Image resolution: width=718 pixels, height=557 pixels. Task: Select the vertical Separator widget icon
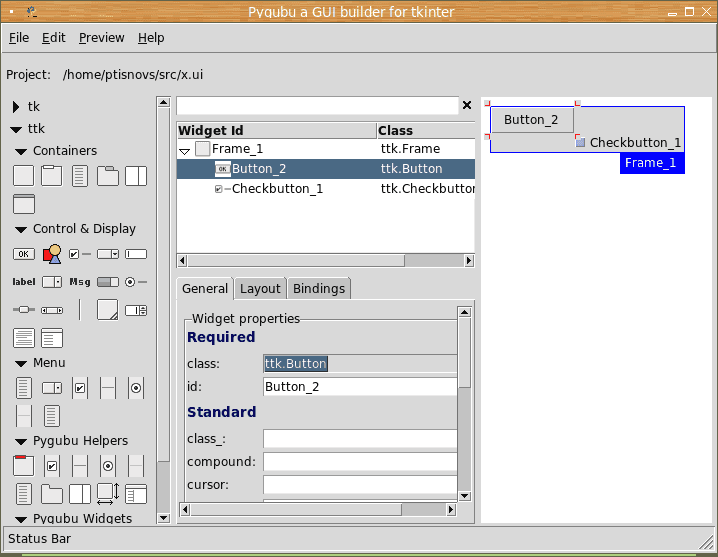[80, 310]
